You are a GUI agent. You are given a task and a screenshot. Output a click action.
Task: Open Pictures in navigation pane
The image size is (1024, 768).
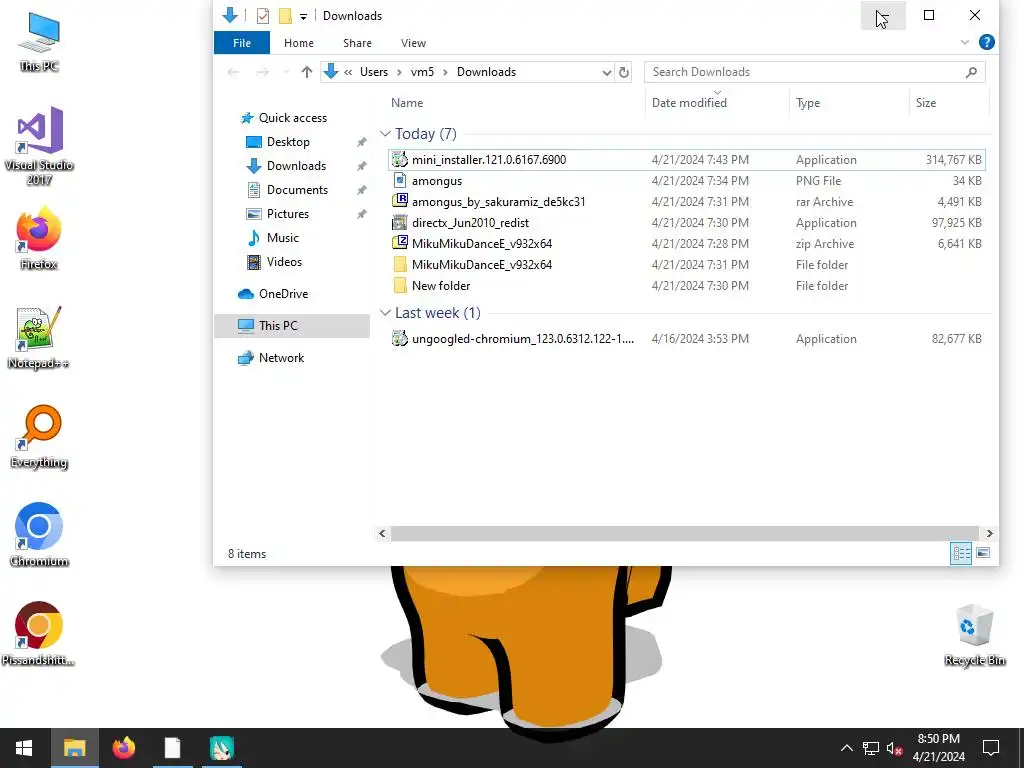click(x=287, y=214)
